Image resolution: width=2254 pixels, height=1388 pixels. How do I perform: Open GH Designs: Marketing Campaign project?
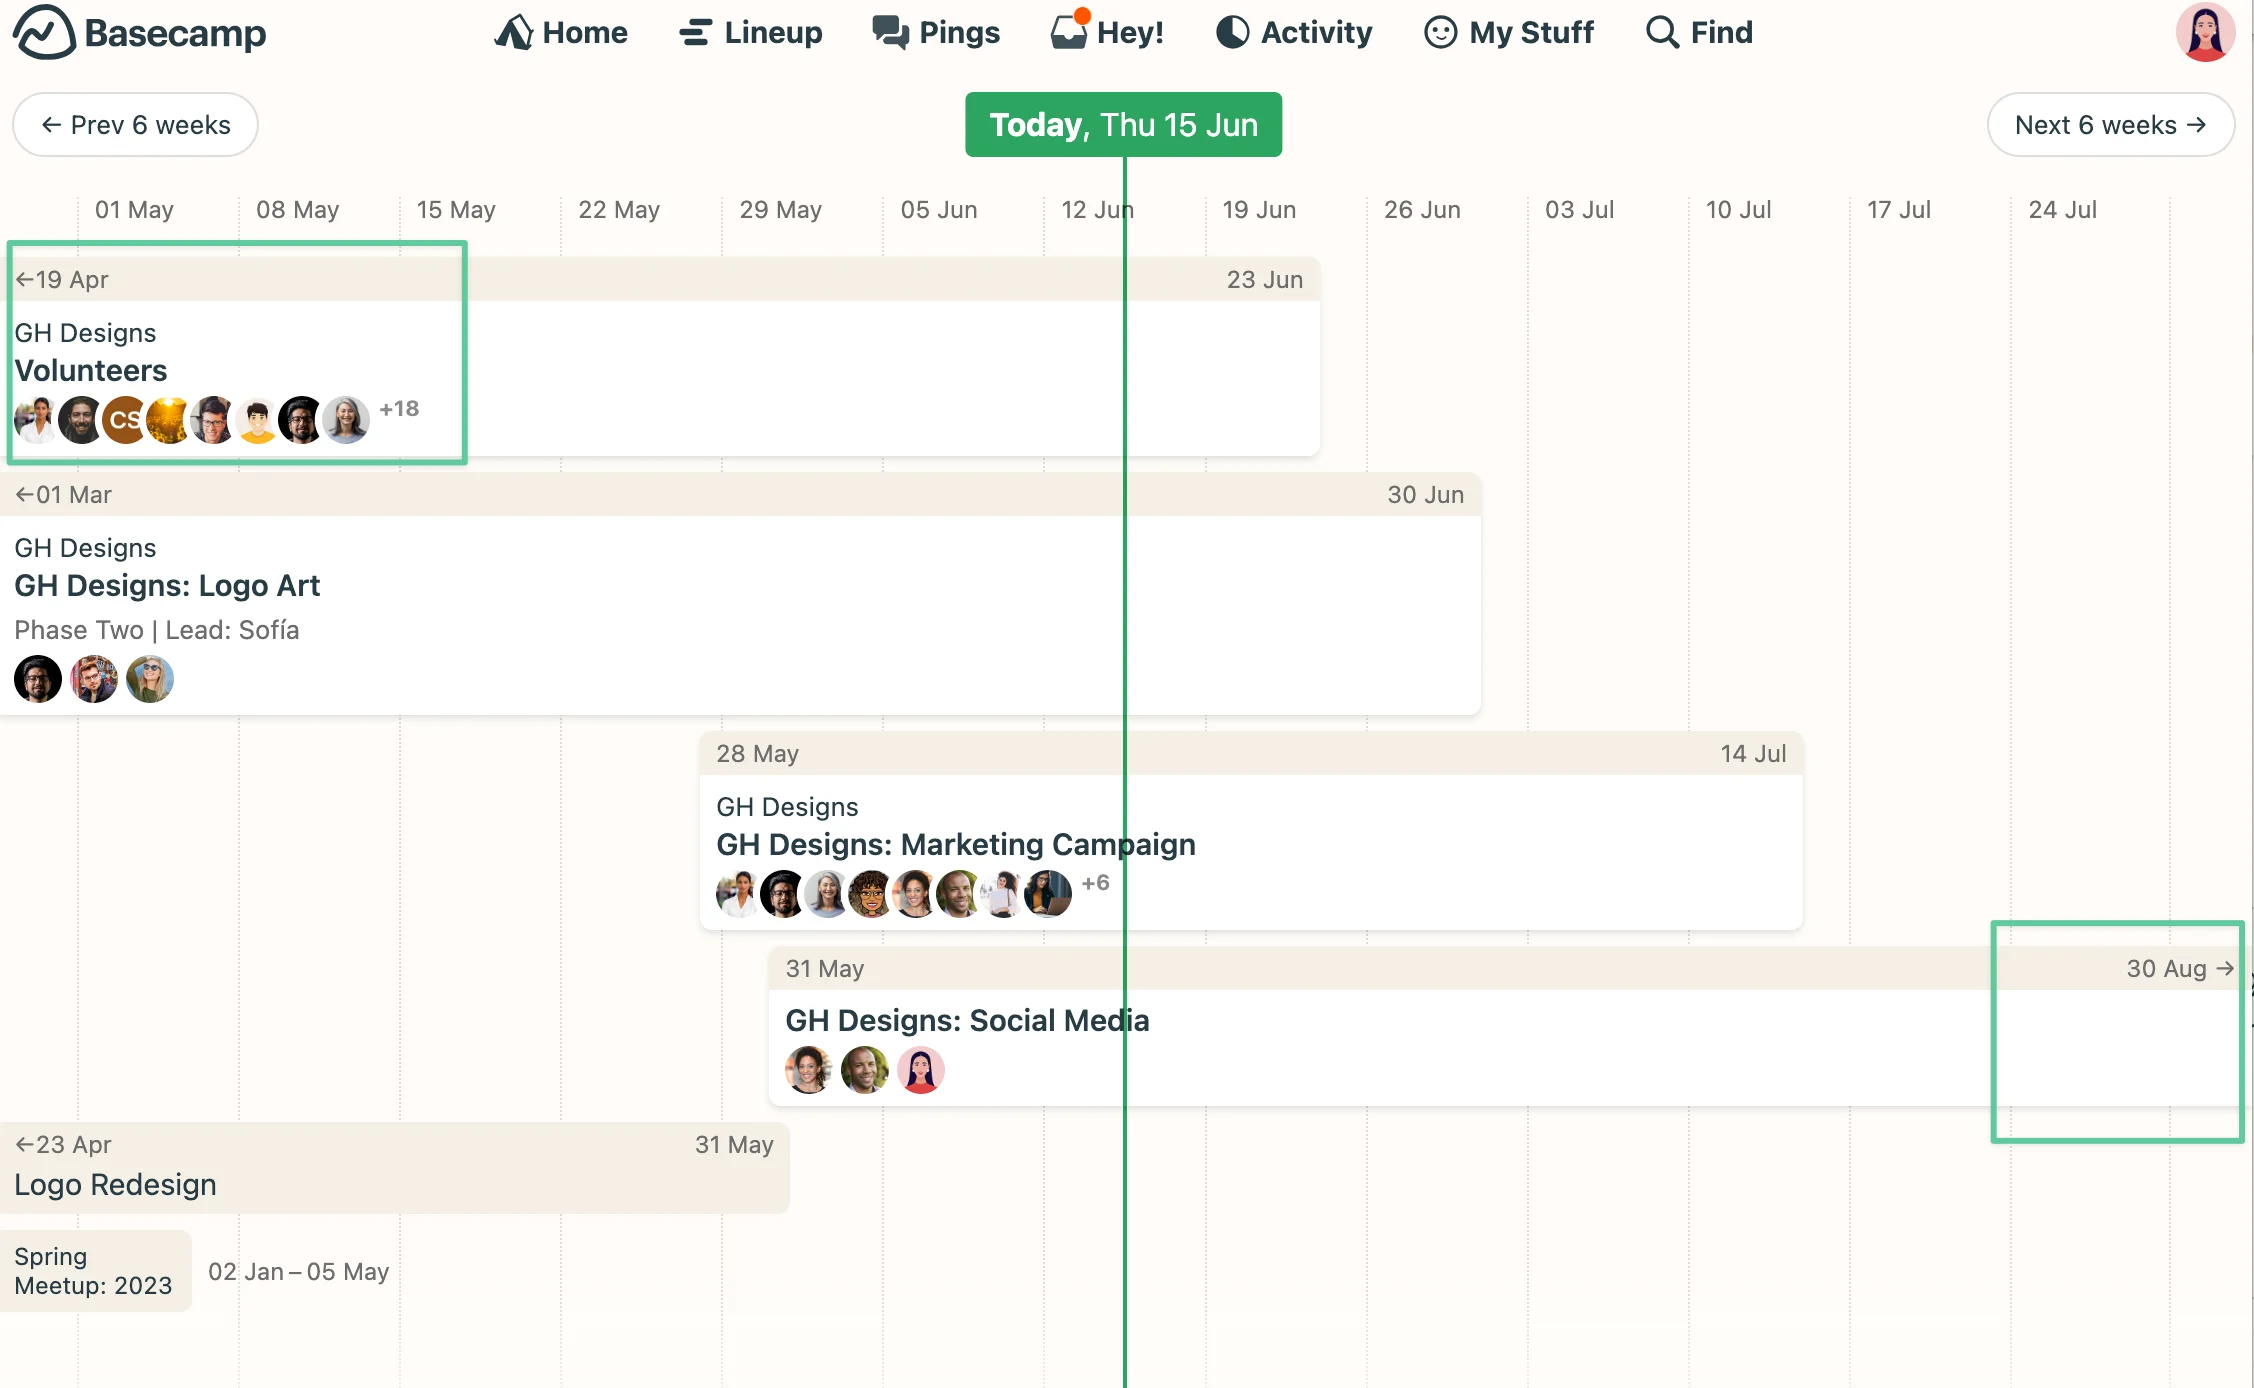pos(955,845)
